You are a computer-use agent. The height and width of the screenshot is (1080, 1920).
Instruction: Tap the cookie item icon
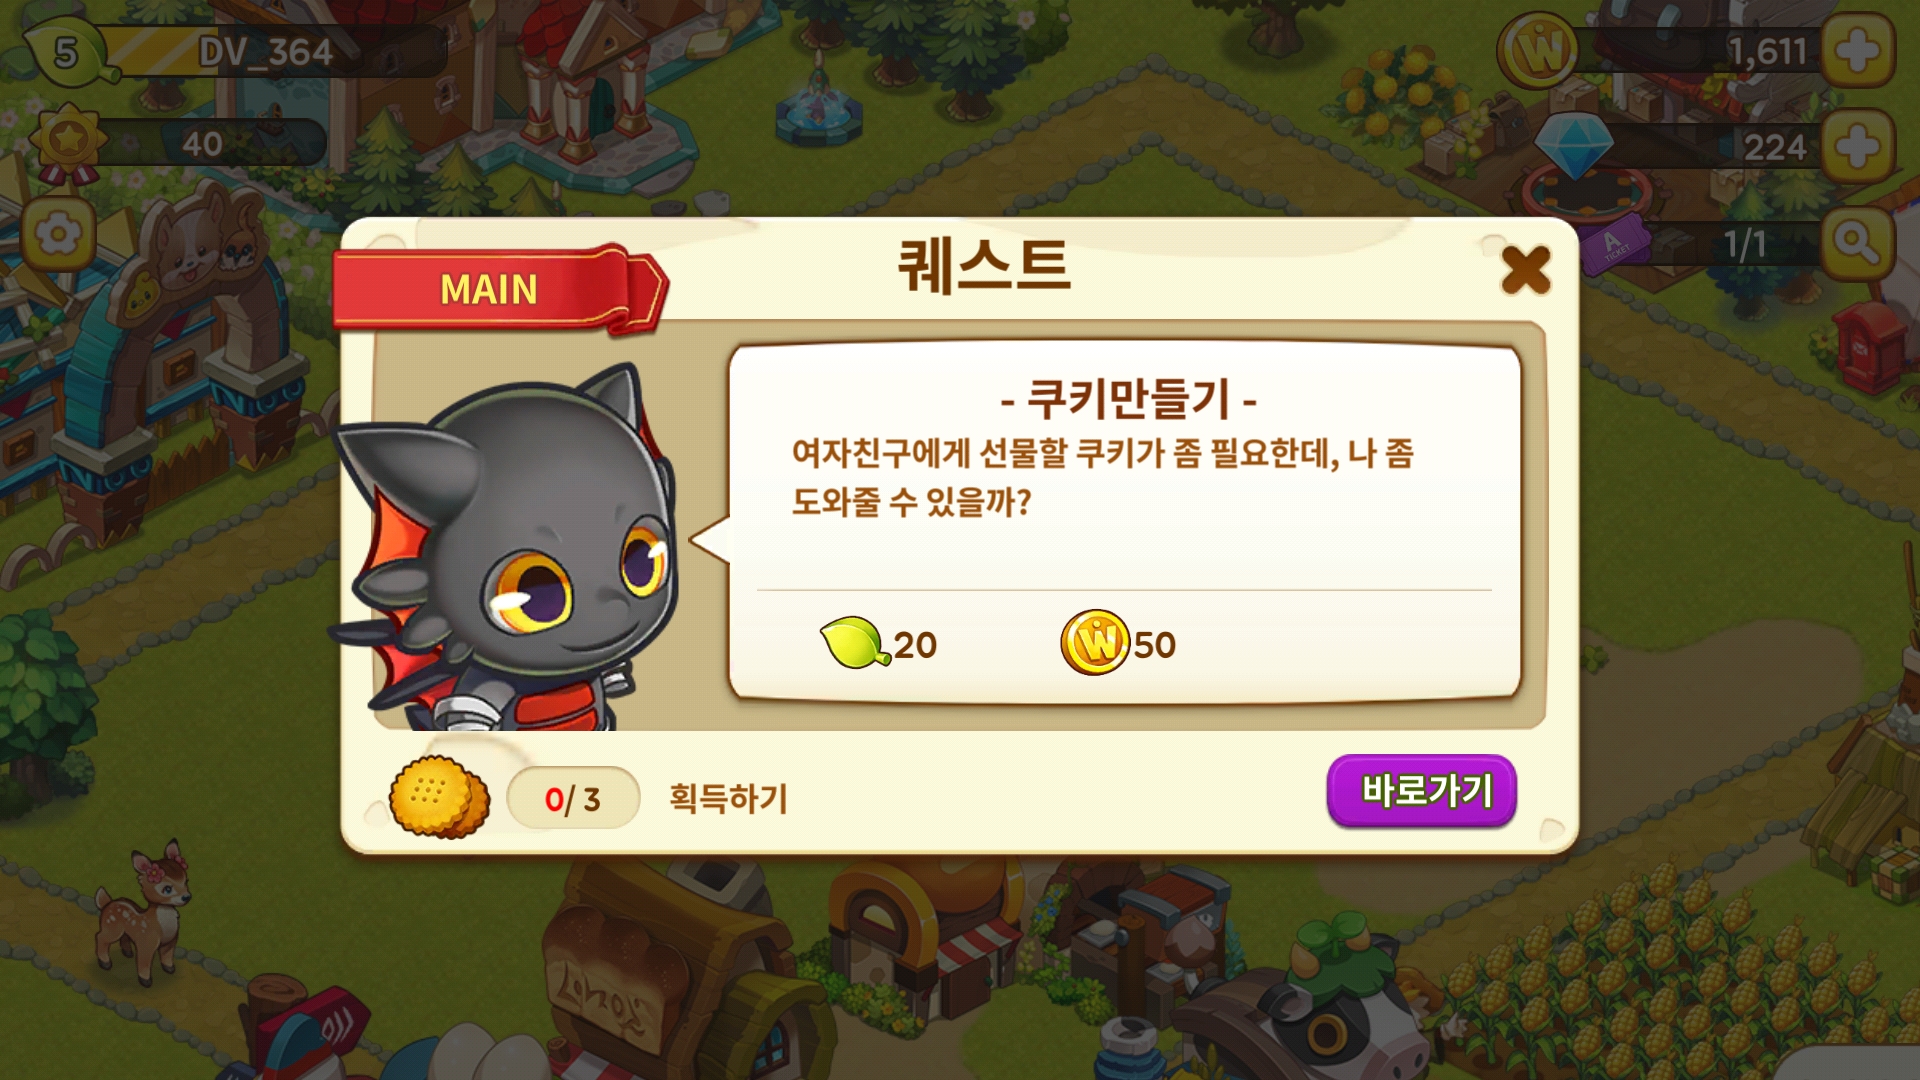[439, 797]
